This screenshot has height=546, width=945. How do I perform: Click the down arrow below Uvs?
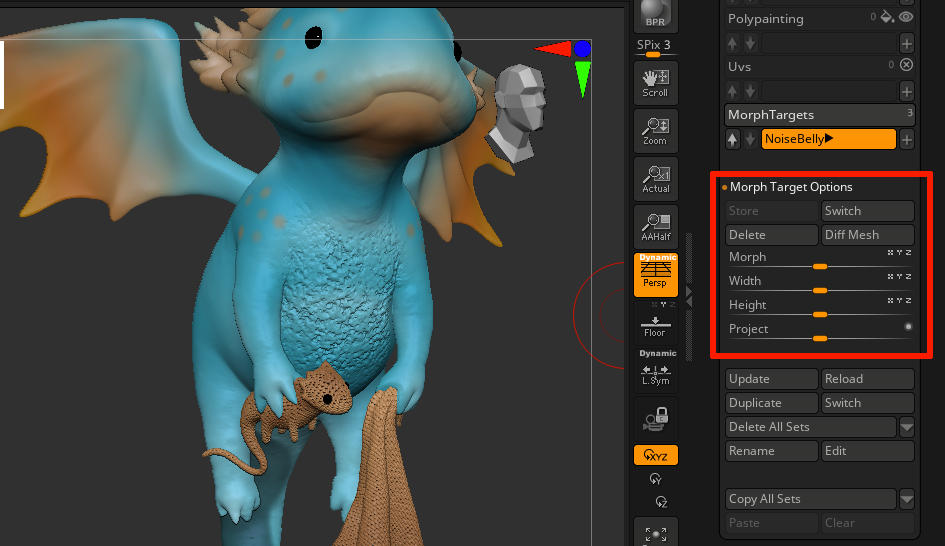[x=750, y=92]
